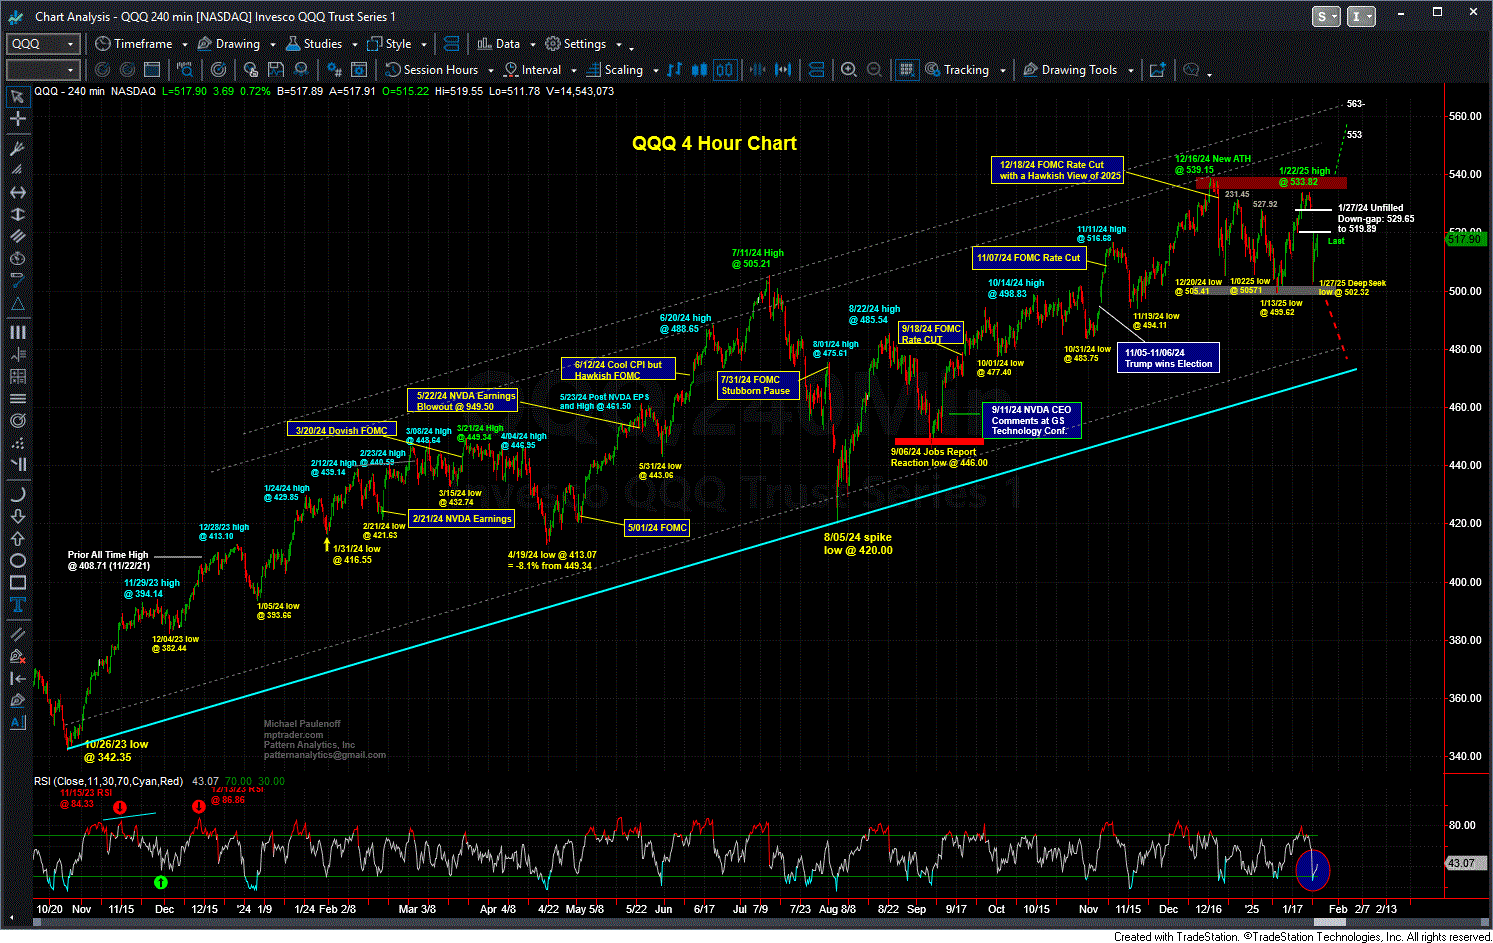The width and height of the screenshot is (1493, 943).
Task: Click the window layout icon in second toolbar
Action: click(x=152, y=70)
